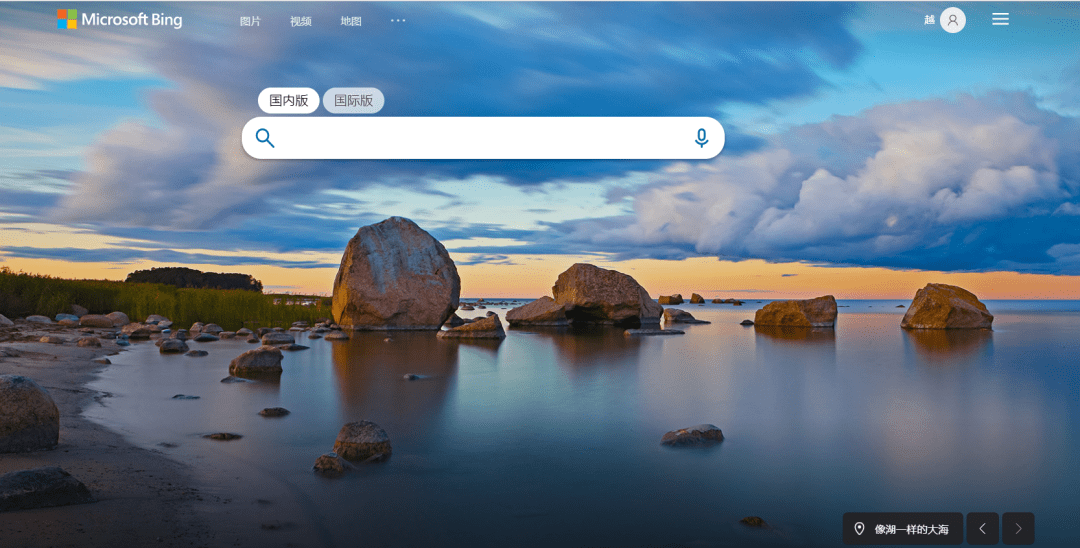Open the 像湖一样的大海 image info link

click(x=911, y=529)
